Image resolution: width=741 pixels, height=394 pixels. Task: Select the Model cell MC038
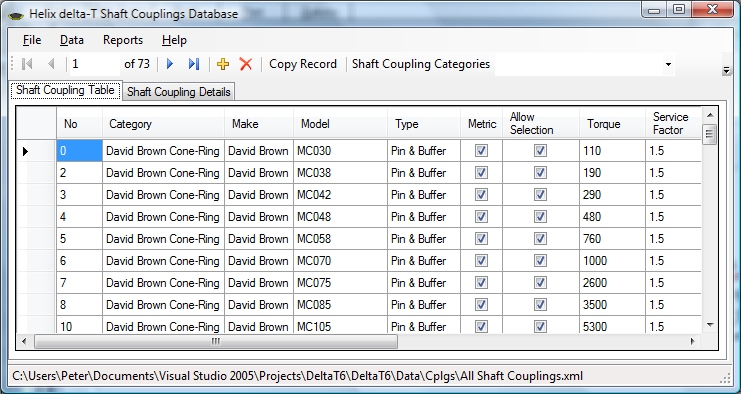pyautogui.click(x=340, y=173)
